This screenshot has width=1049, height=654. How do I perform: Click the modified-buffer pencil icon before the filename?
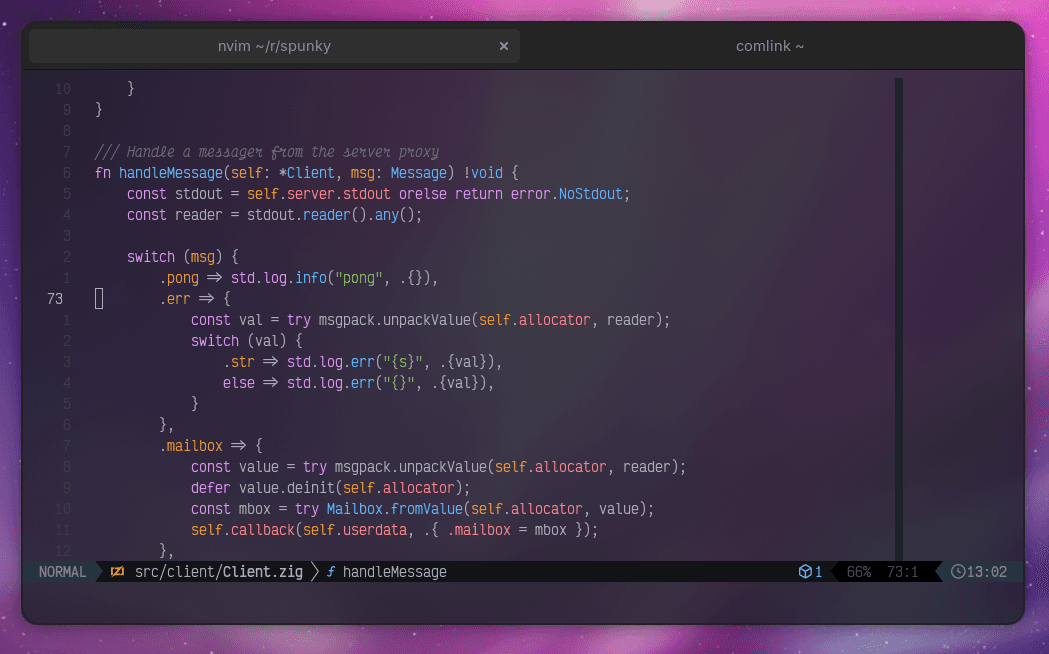117,571
